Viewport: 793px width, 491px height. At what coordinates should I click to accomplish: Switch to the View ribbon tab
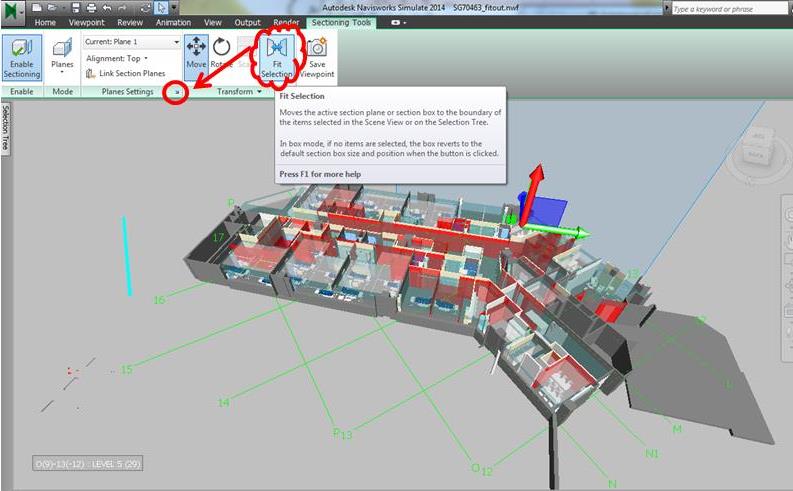point(213,23)
